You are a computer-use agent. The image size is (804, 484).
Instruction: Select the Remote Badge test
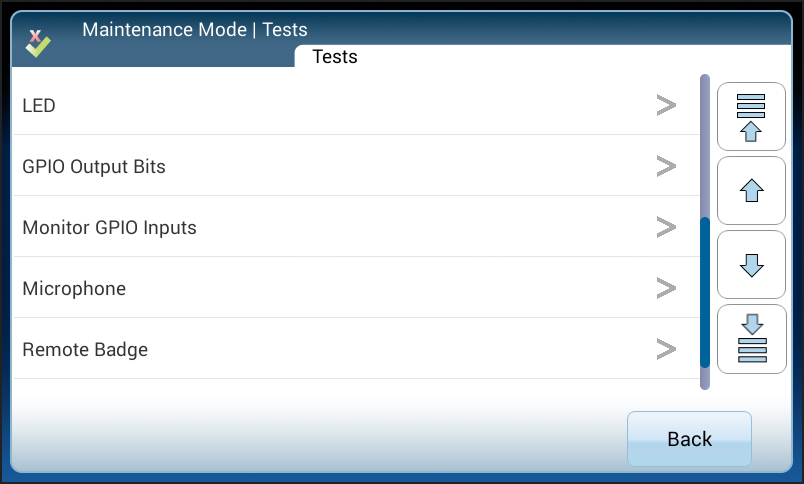coord(85,349)
